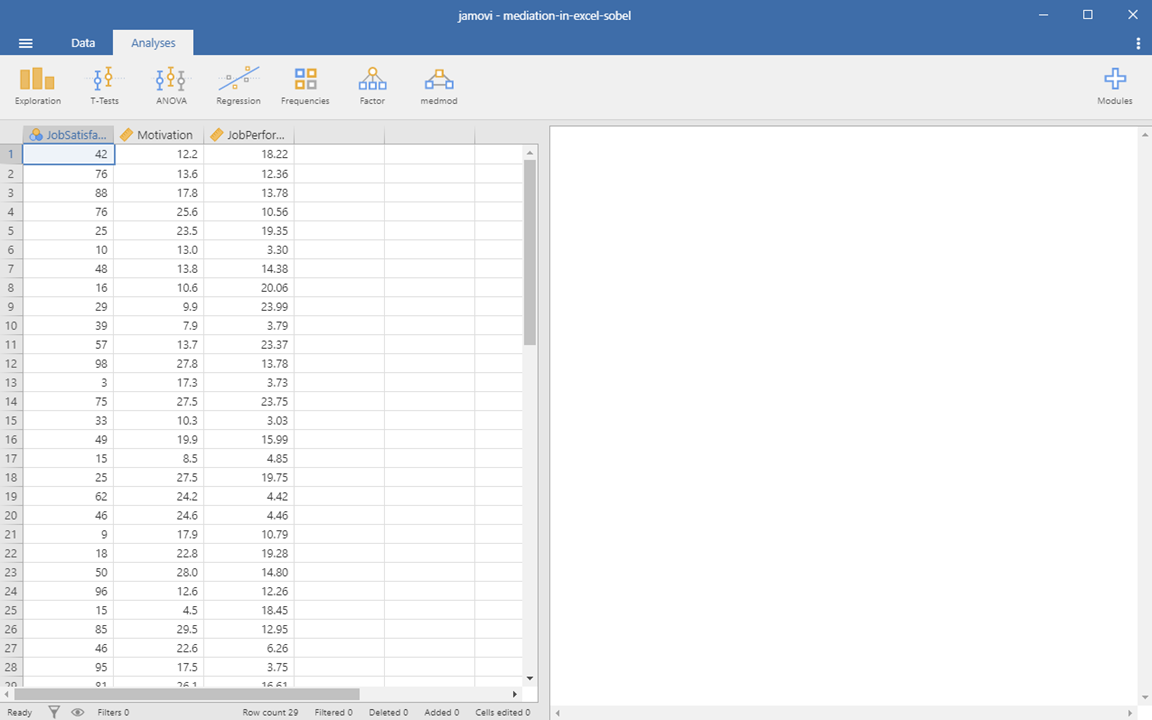Select the Motivation column header
Screen dimensions: 1152x720
(158, 135)
